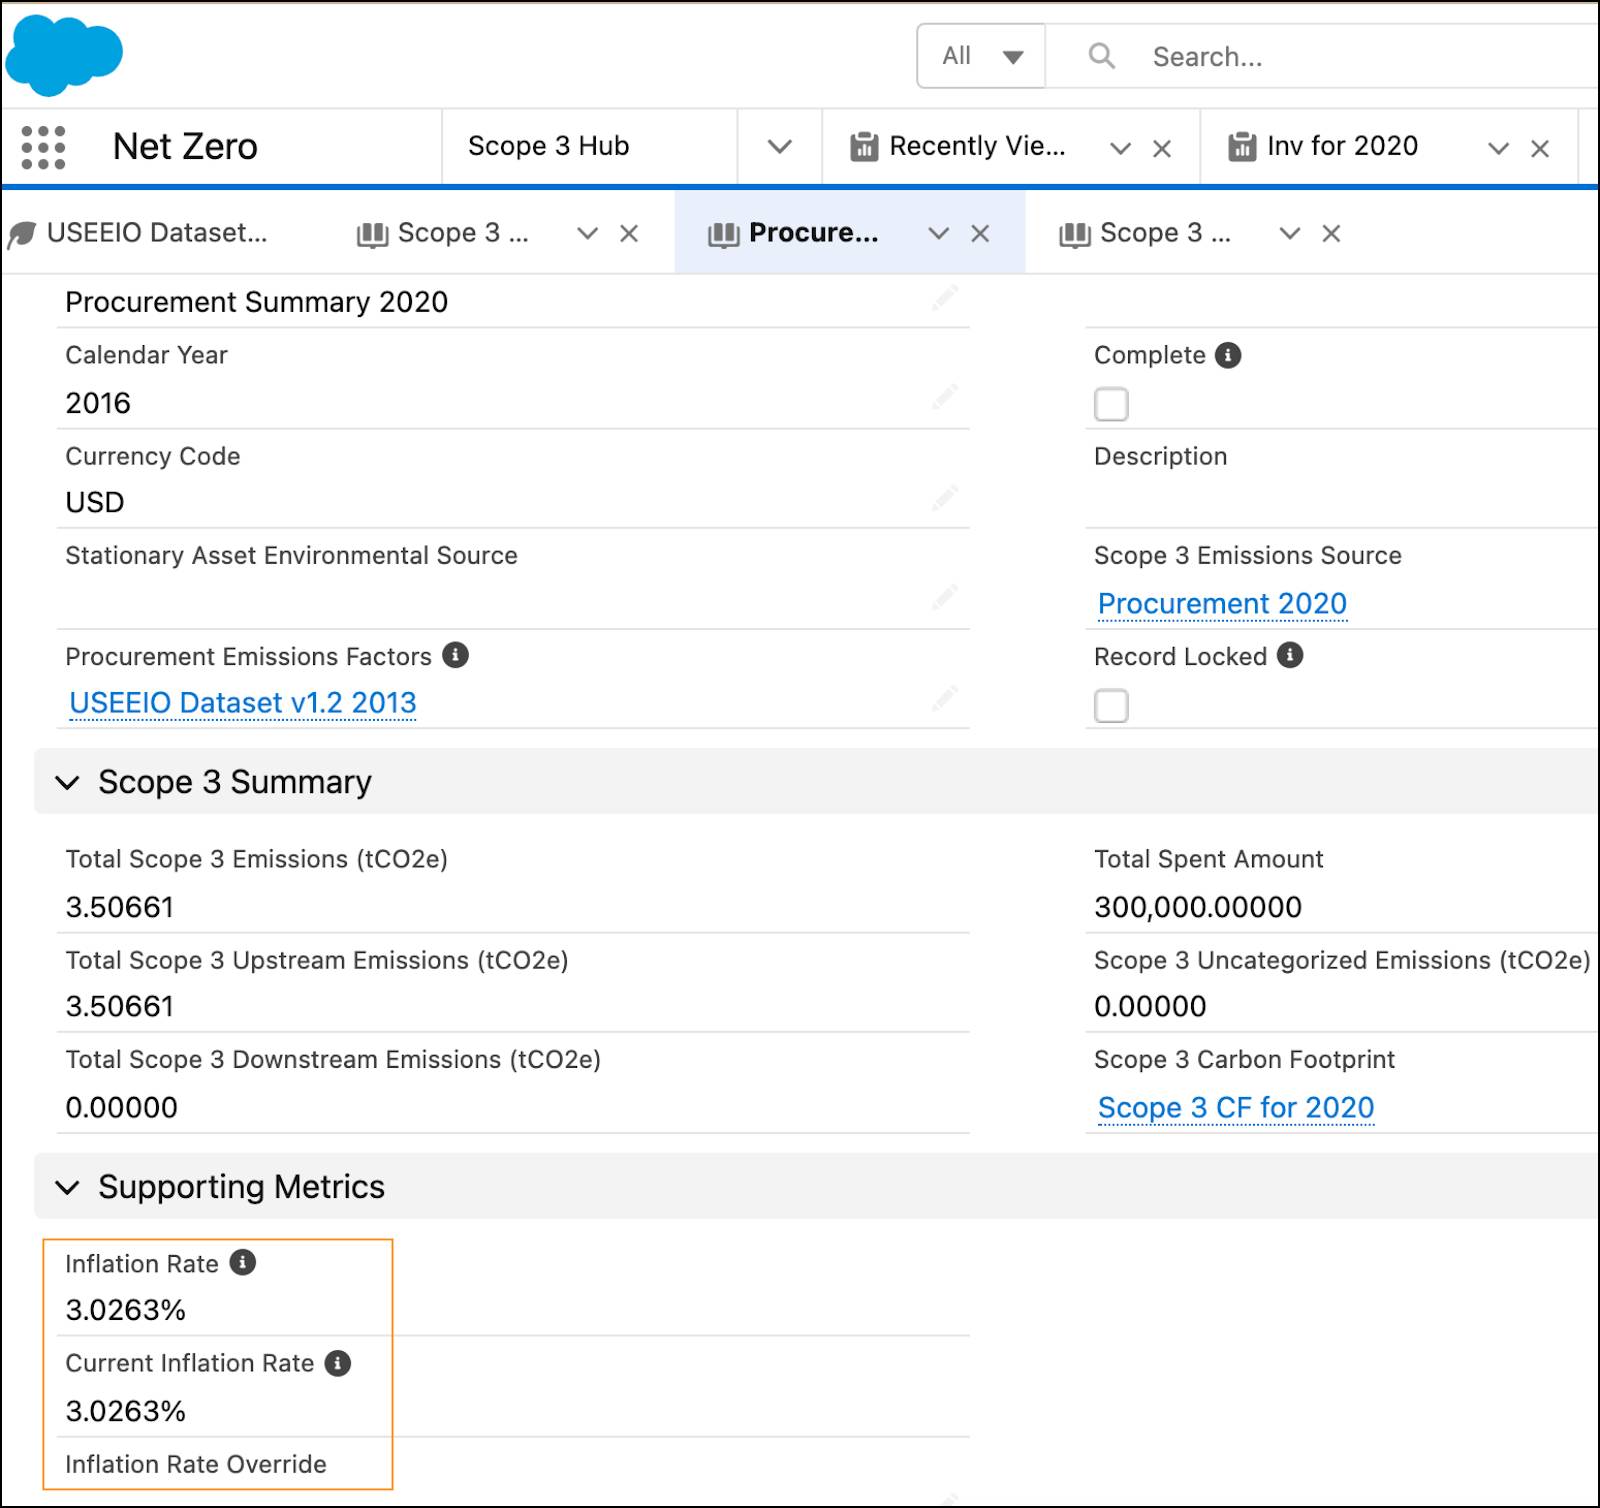This screenshot has height=1508, width=1600.
Task: Collapse the Scope 3 Summary section
Action: (67, 782)
